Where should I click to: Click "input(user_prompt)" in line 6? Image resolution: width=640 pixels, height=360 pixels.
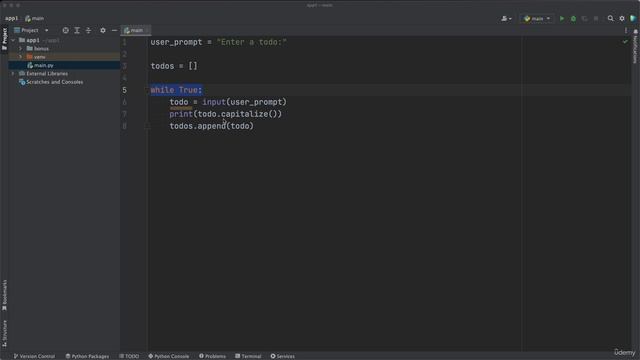[x=244, y=102]
